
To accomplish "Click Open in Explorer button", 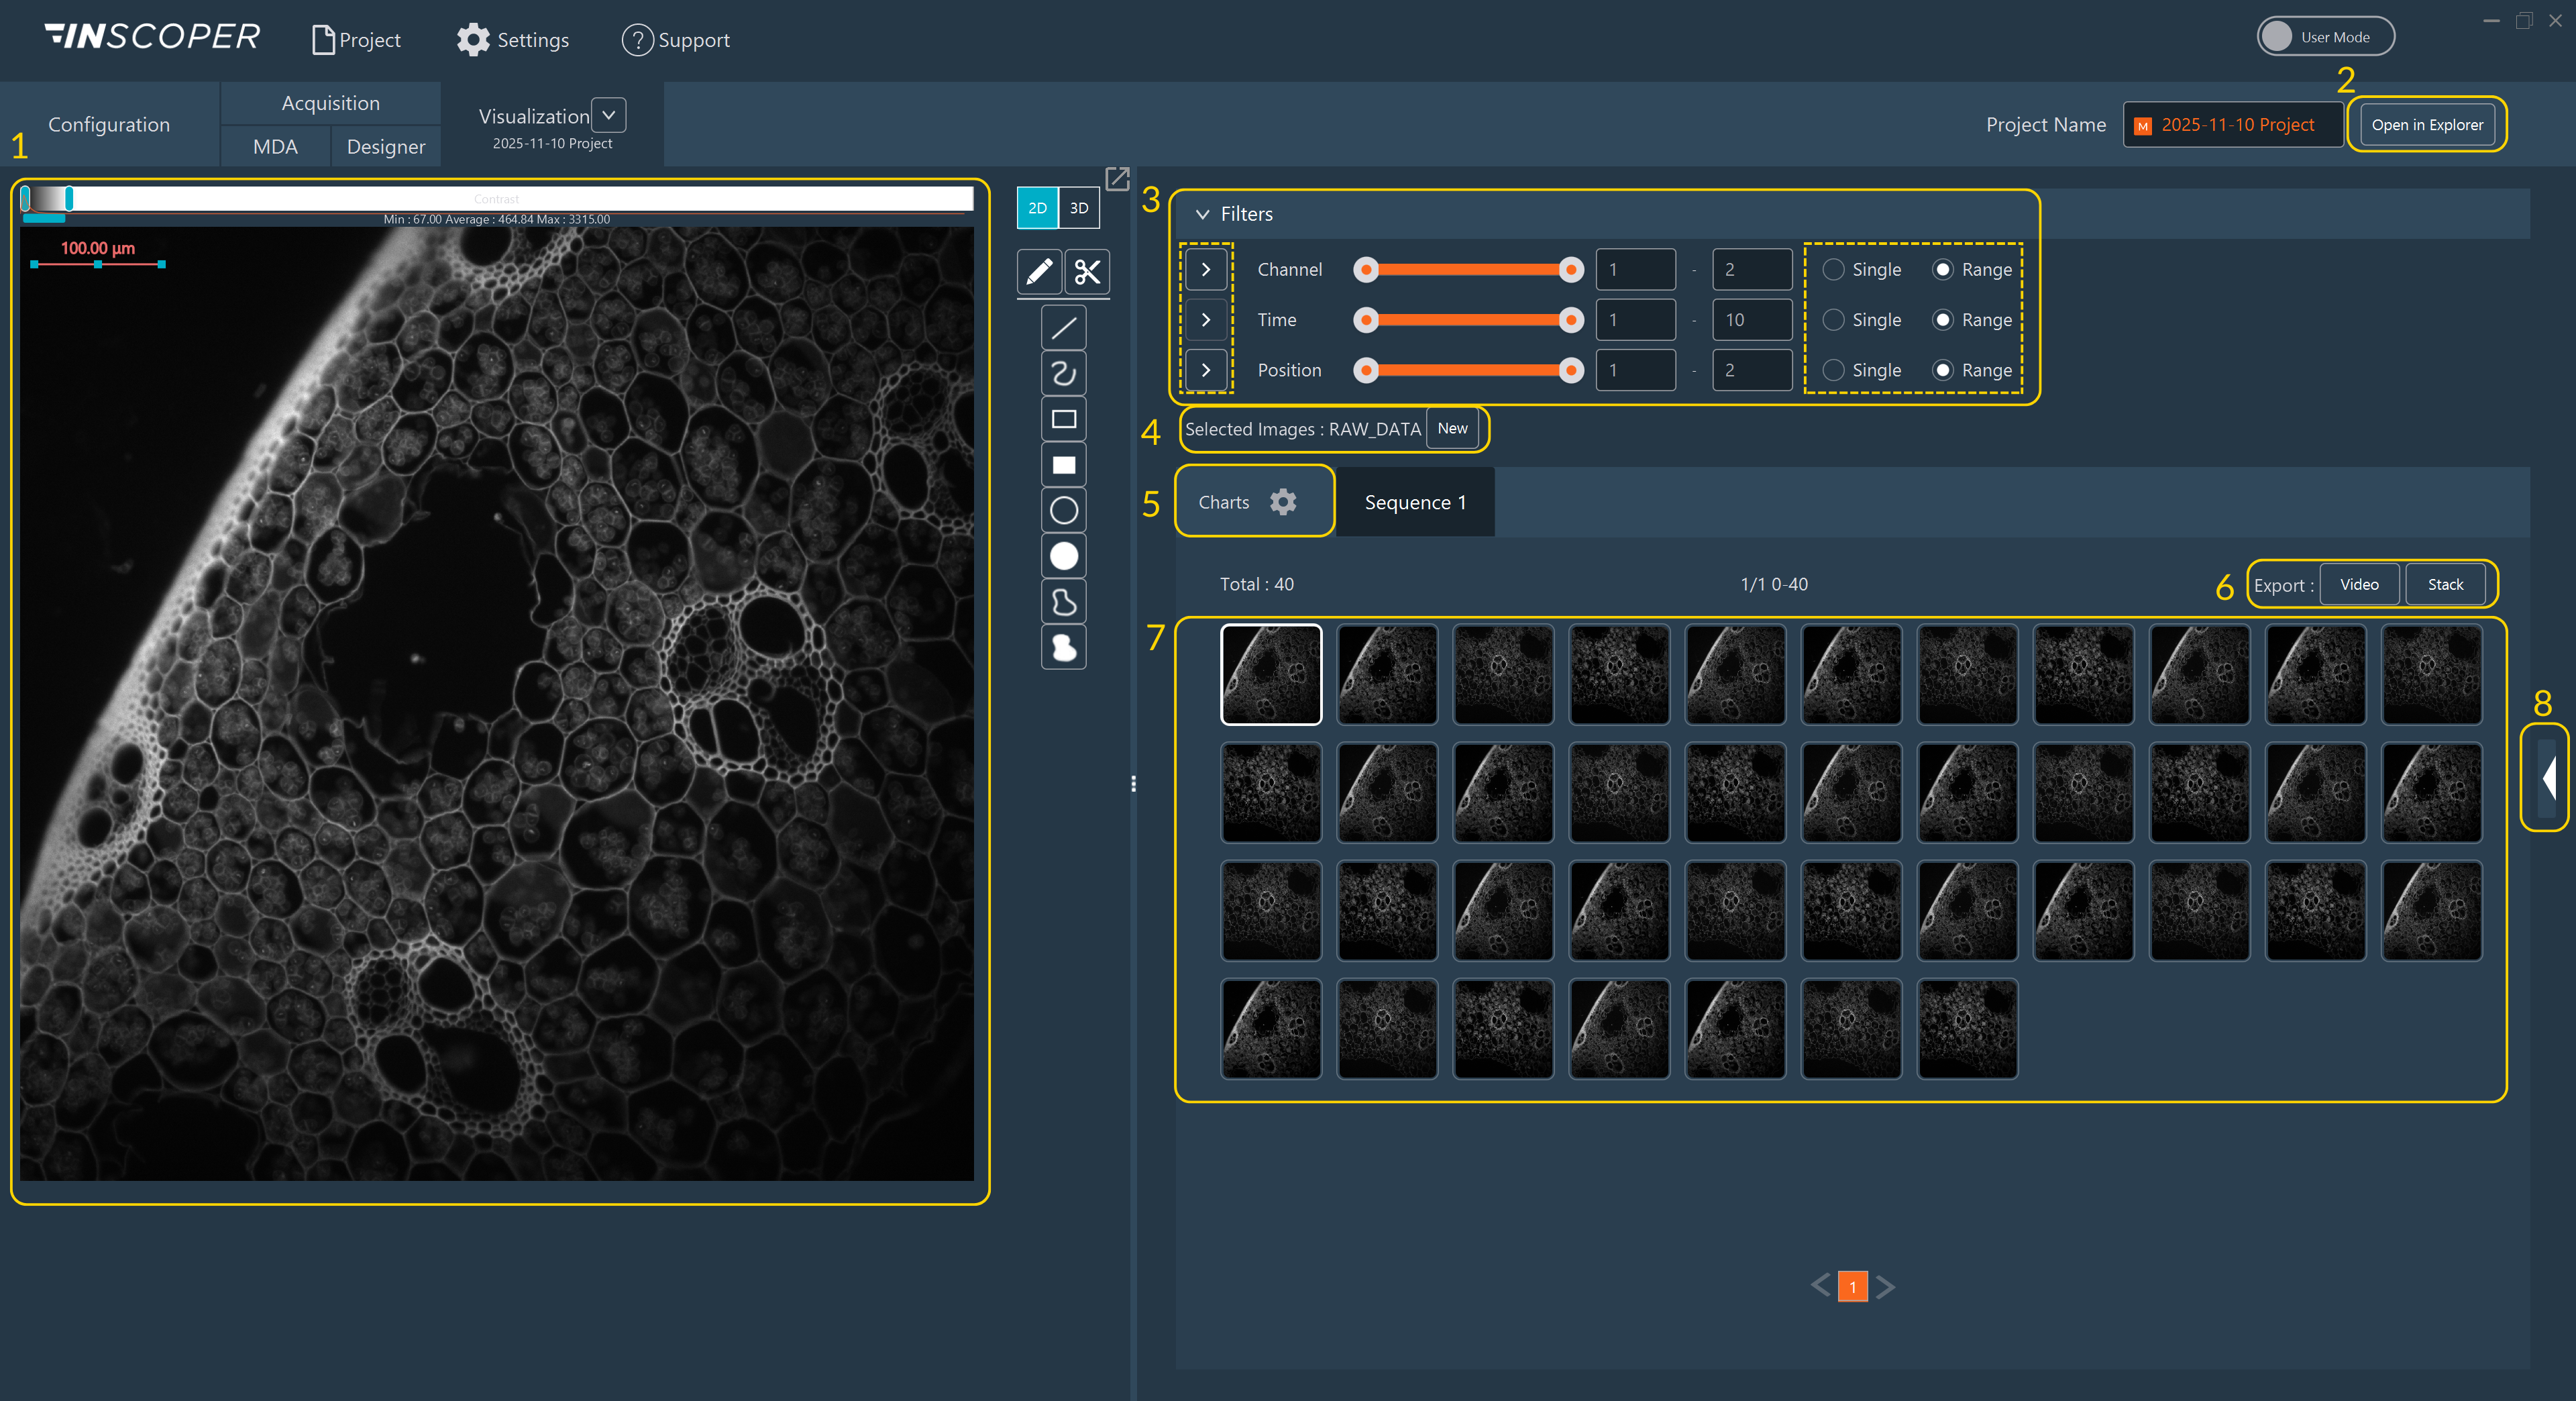I will click(2426, 125).
